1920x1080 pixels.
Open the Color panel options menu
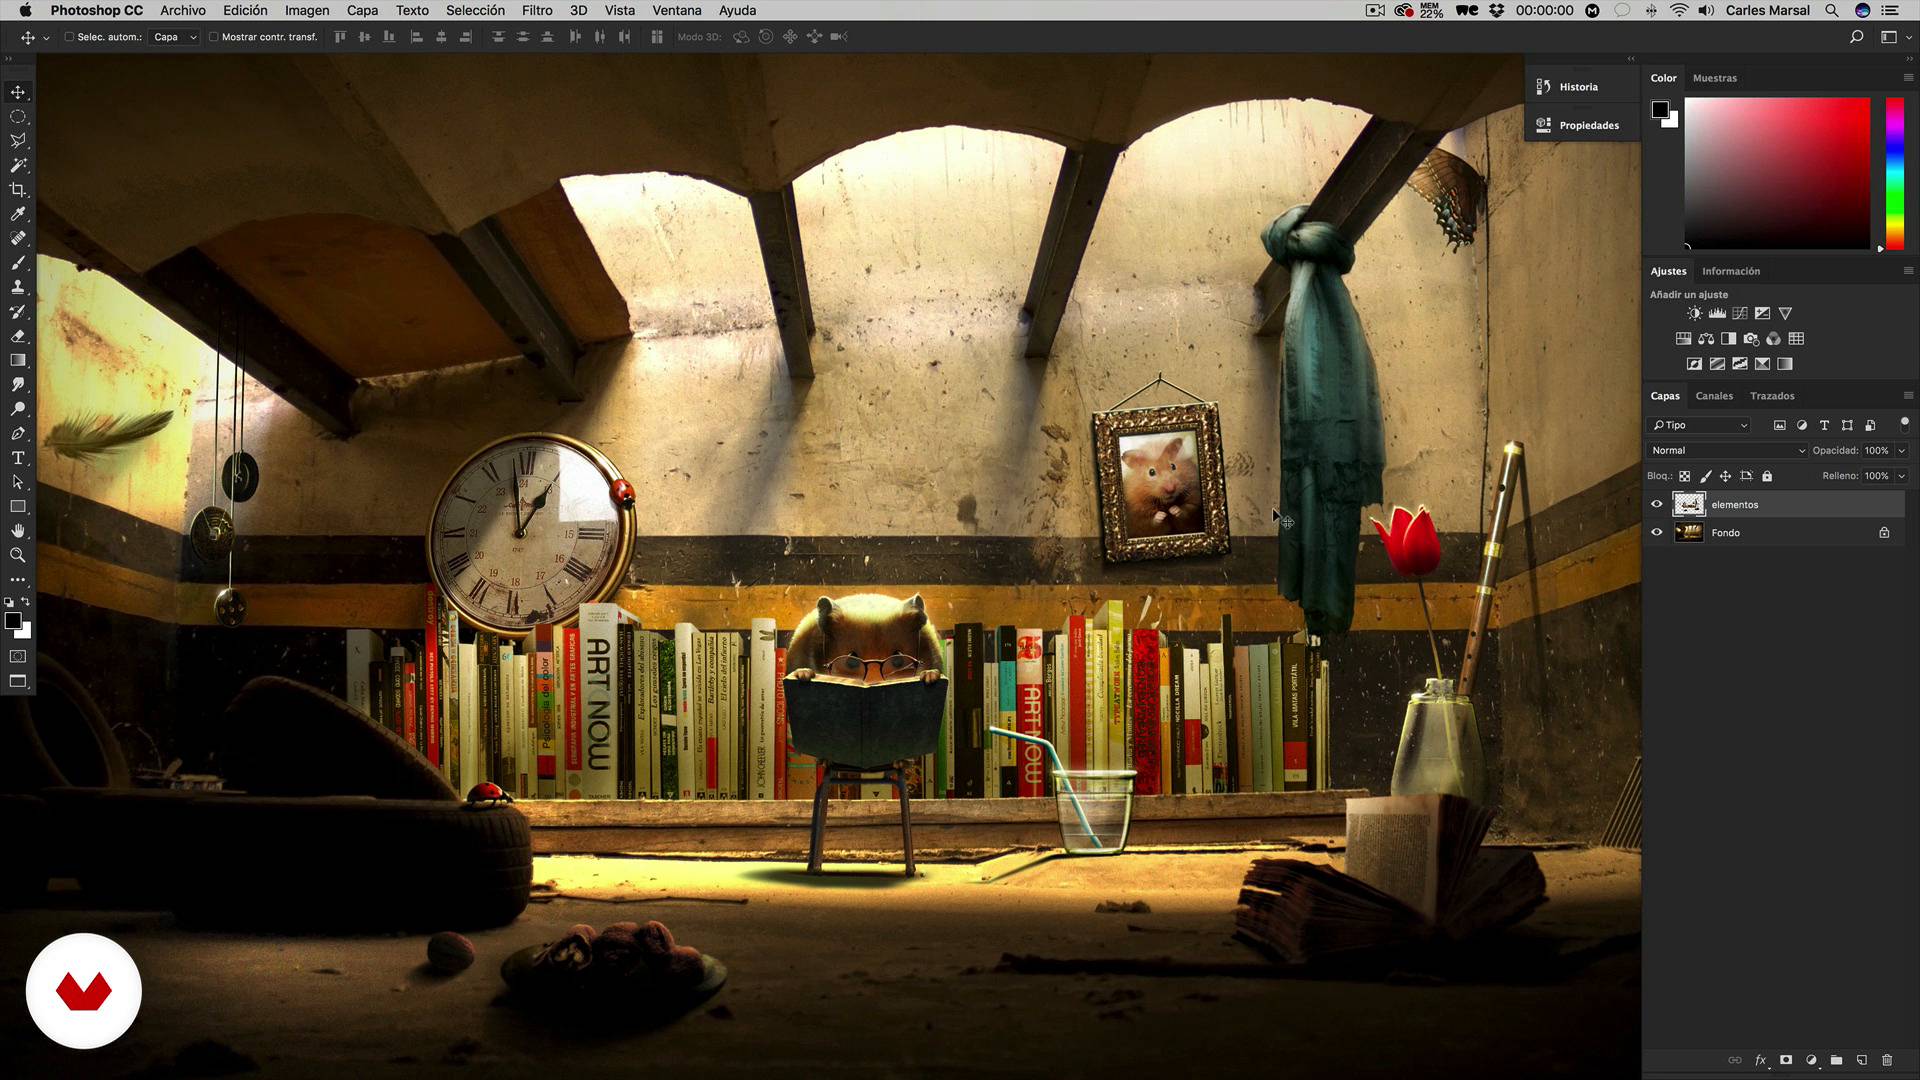(1908, 77)
